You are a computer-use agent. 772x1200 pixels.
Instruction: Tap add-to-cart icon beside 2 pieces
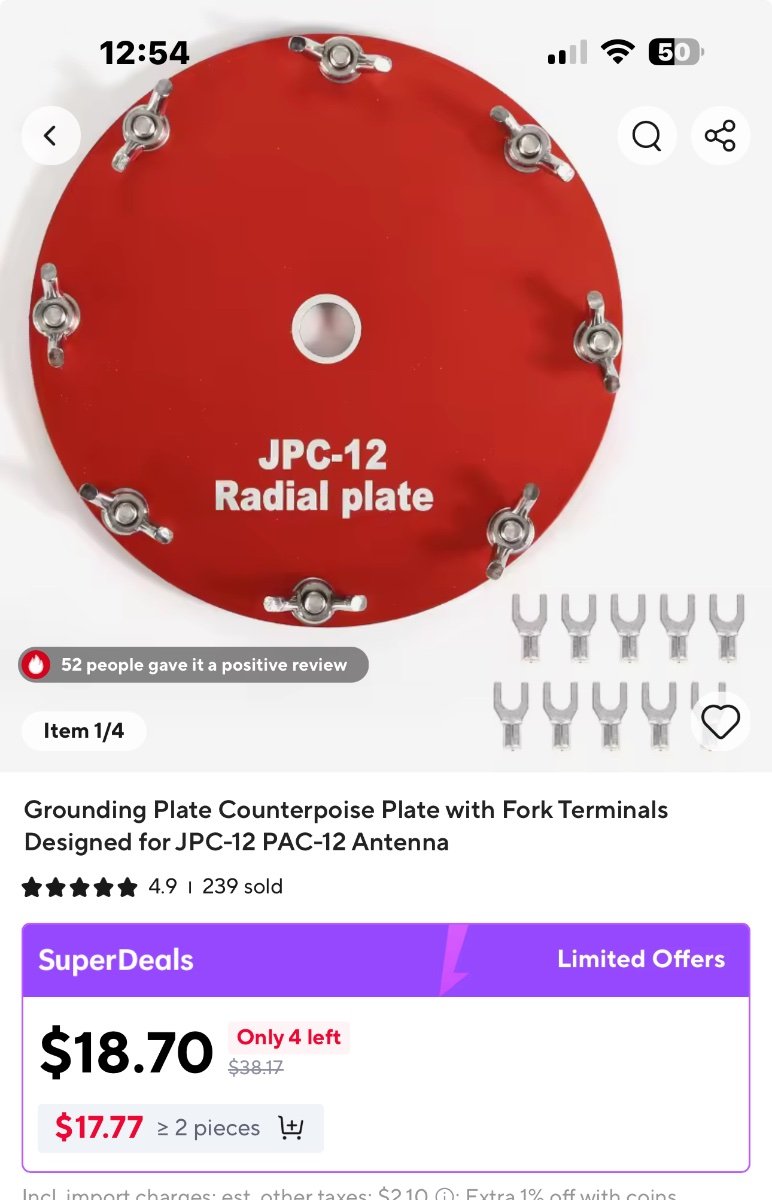[x=291, y=1128]
